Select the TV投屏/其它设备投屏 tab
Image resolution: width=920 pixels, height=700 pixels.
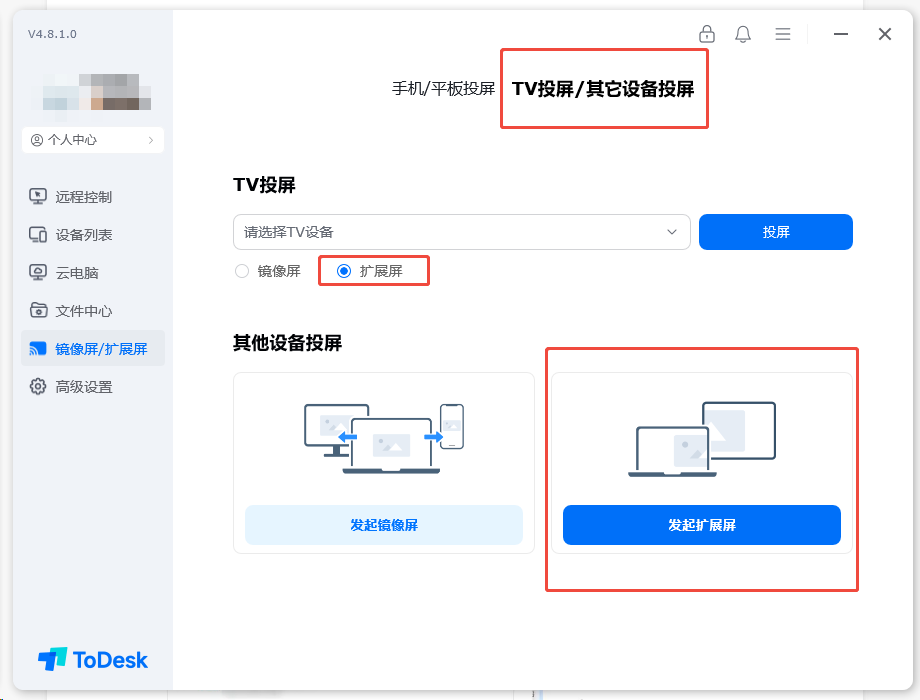point(603,88)
